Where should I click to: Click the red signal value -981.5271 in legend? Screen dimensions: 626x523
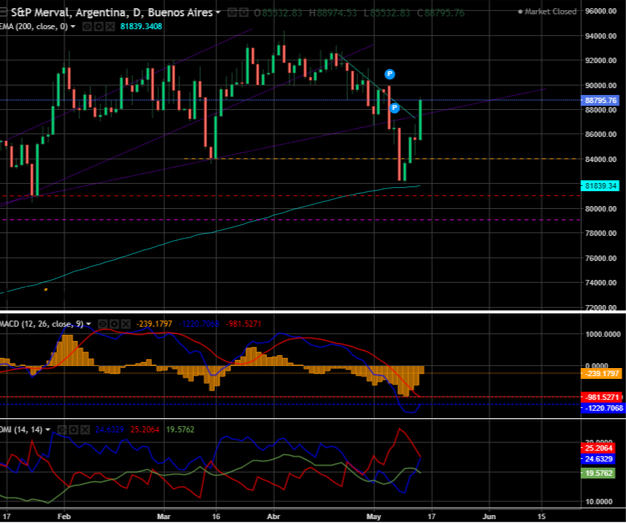pos(244,324)
